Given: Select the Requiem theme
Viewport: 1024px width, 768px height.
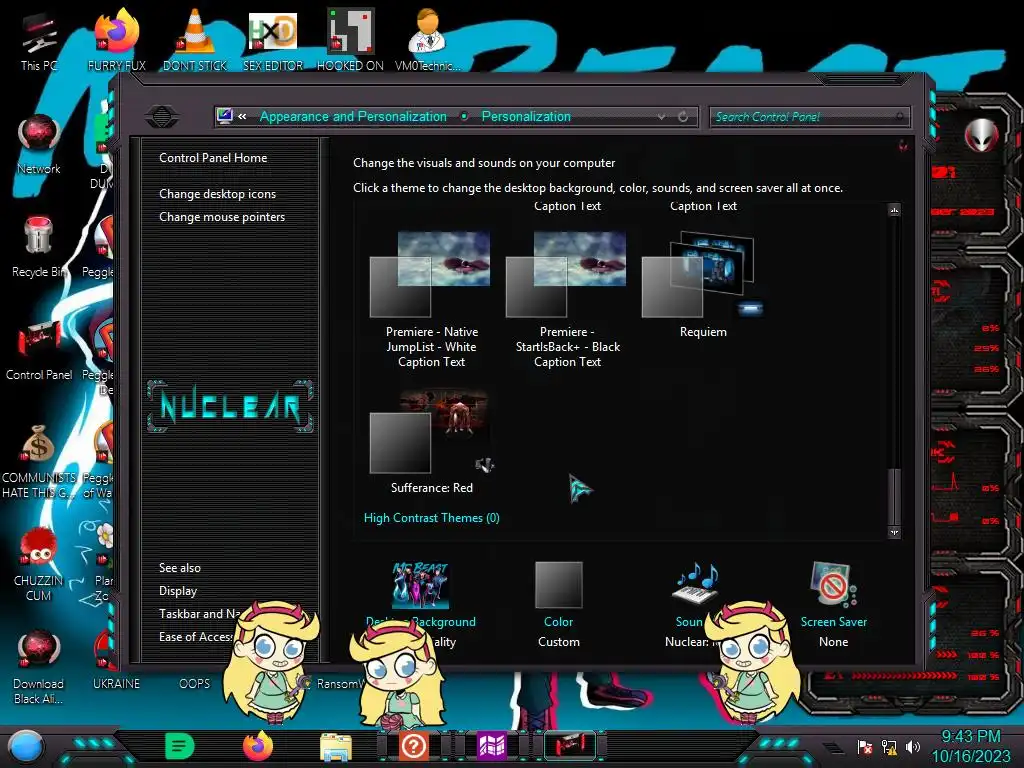Looking at the screenshot, I should [703, 285].
